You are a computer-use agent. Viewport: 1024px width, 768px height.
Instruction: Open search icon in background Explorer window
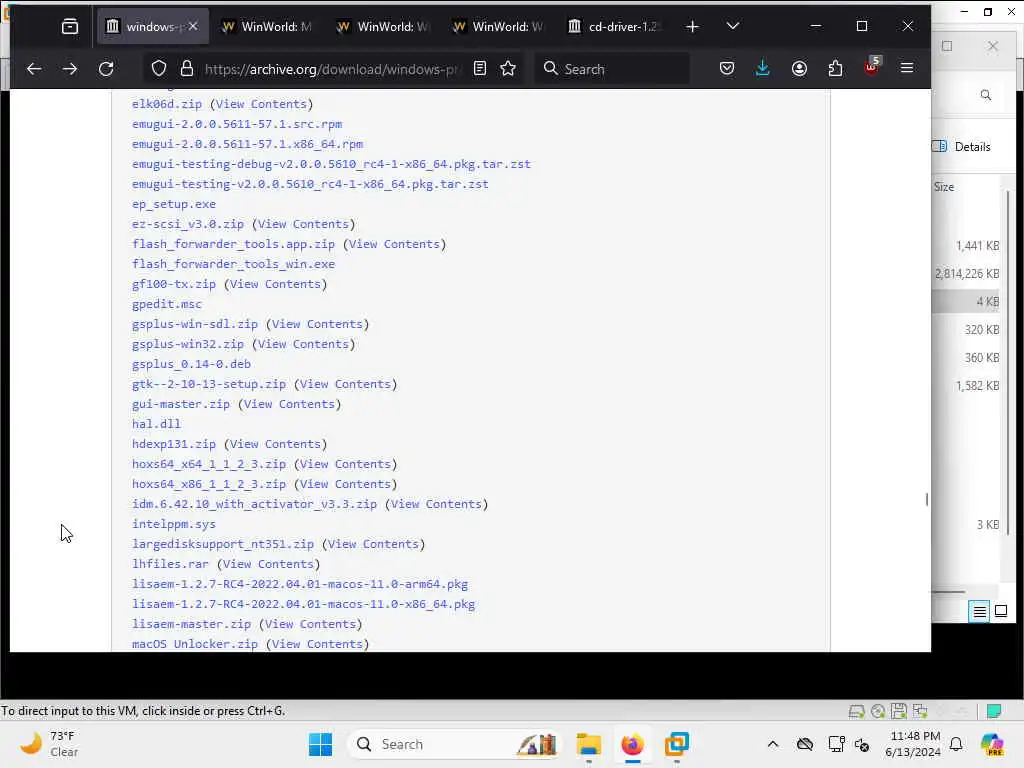(986, 95)
